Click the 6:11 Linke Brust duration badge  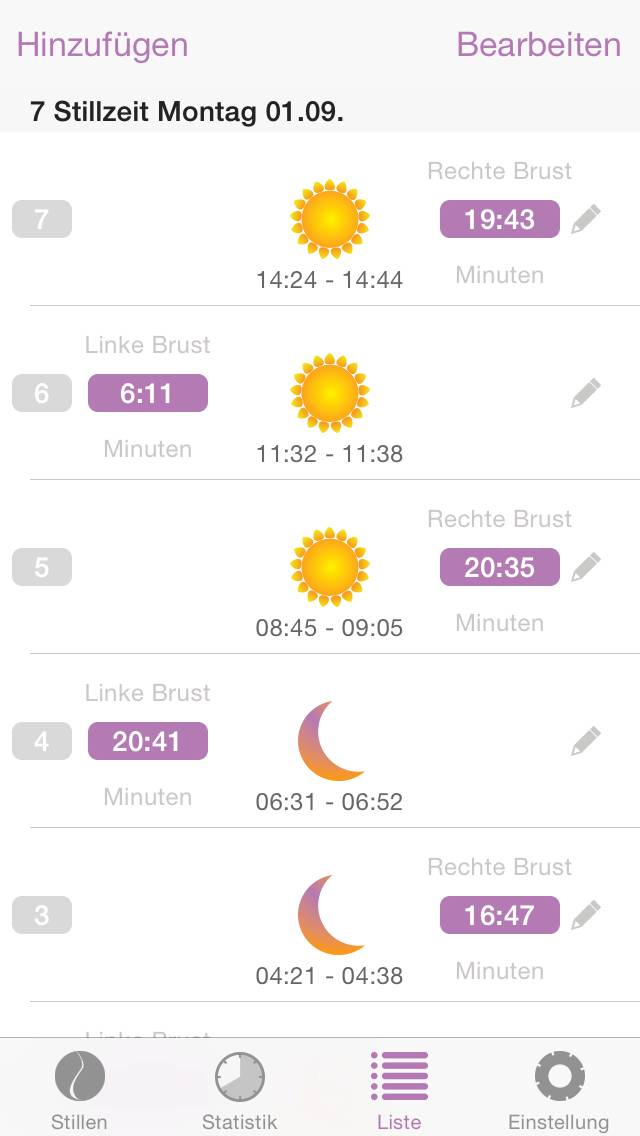coord(147,393)
